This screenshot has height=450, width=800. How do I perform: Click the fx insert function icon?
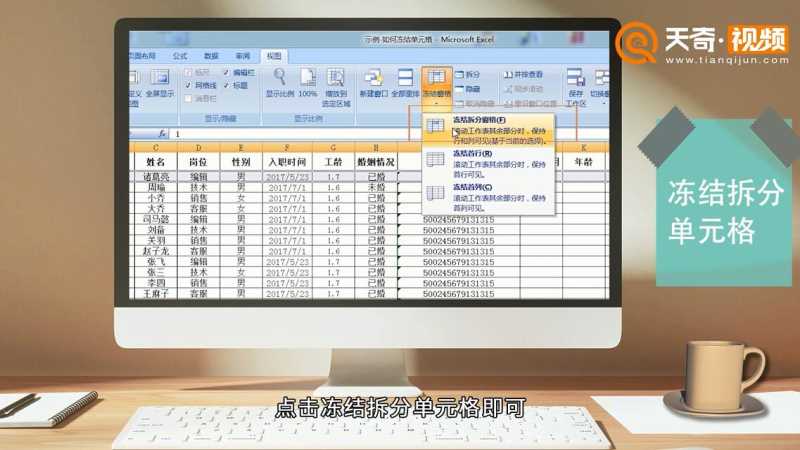[x=162, y=134]
